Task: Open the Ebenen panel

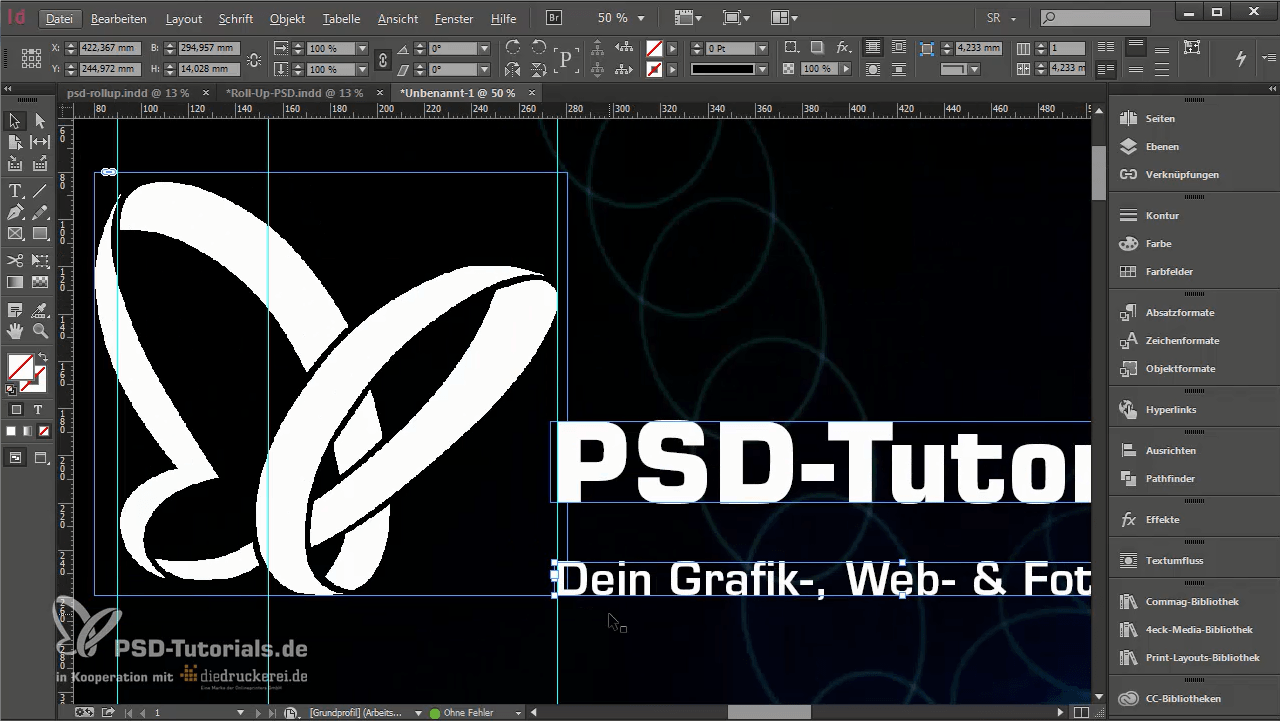Action: click(1161, 146)
